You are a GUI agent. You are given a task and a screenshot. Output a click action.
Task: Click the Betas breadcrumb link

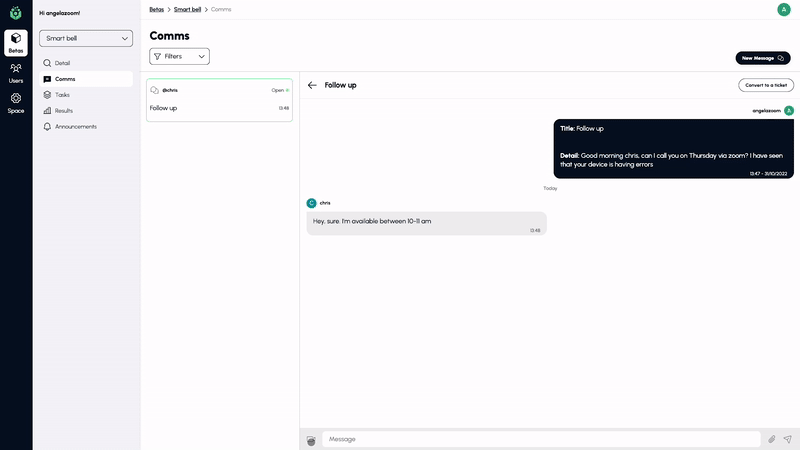click(157, 9)
